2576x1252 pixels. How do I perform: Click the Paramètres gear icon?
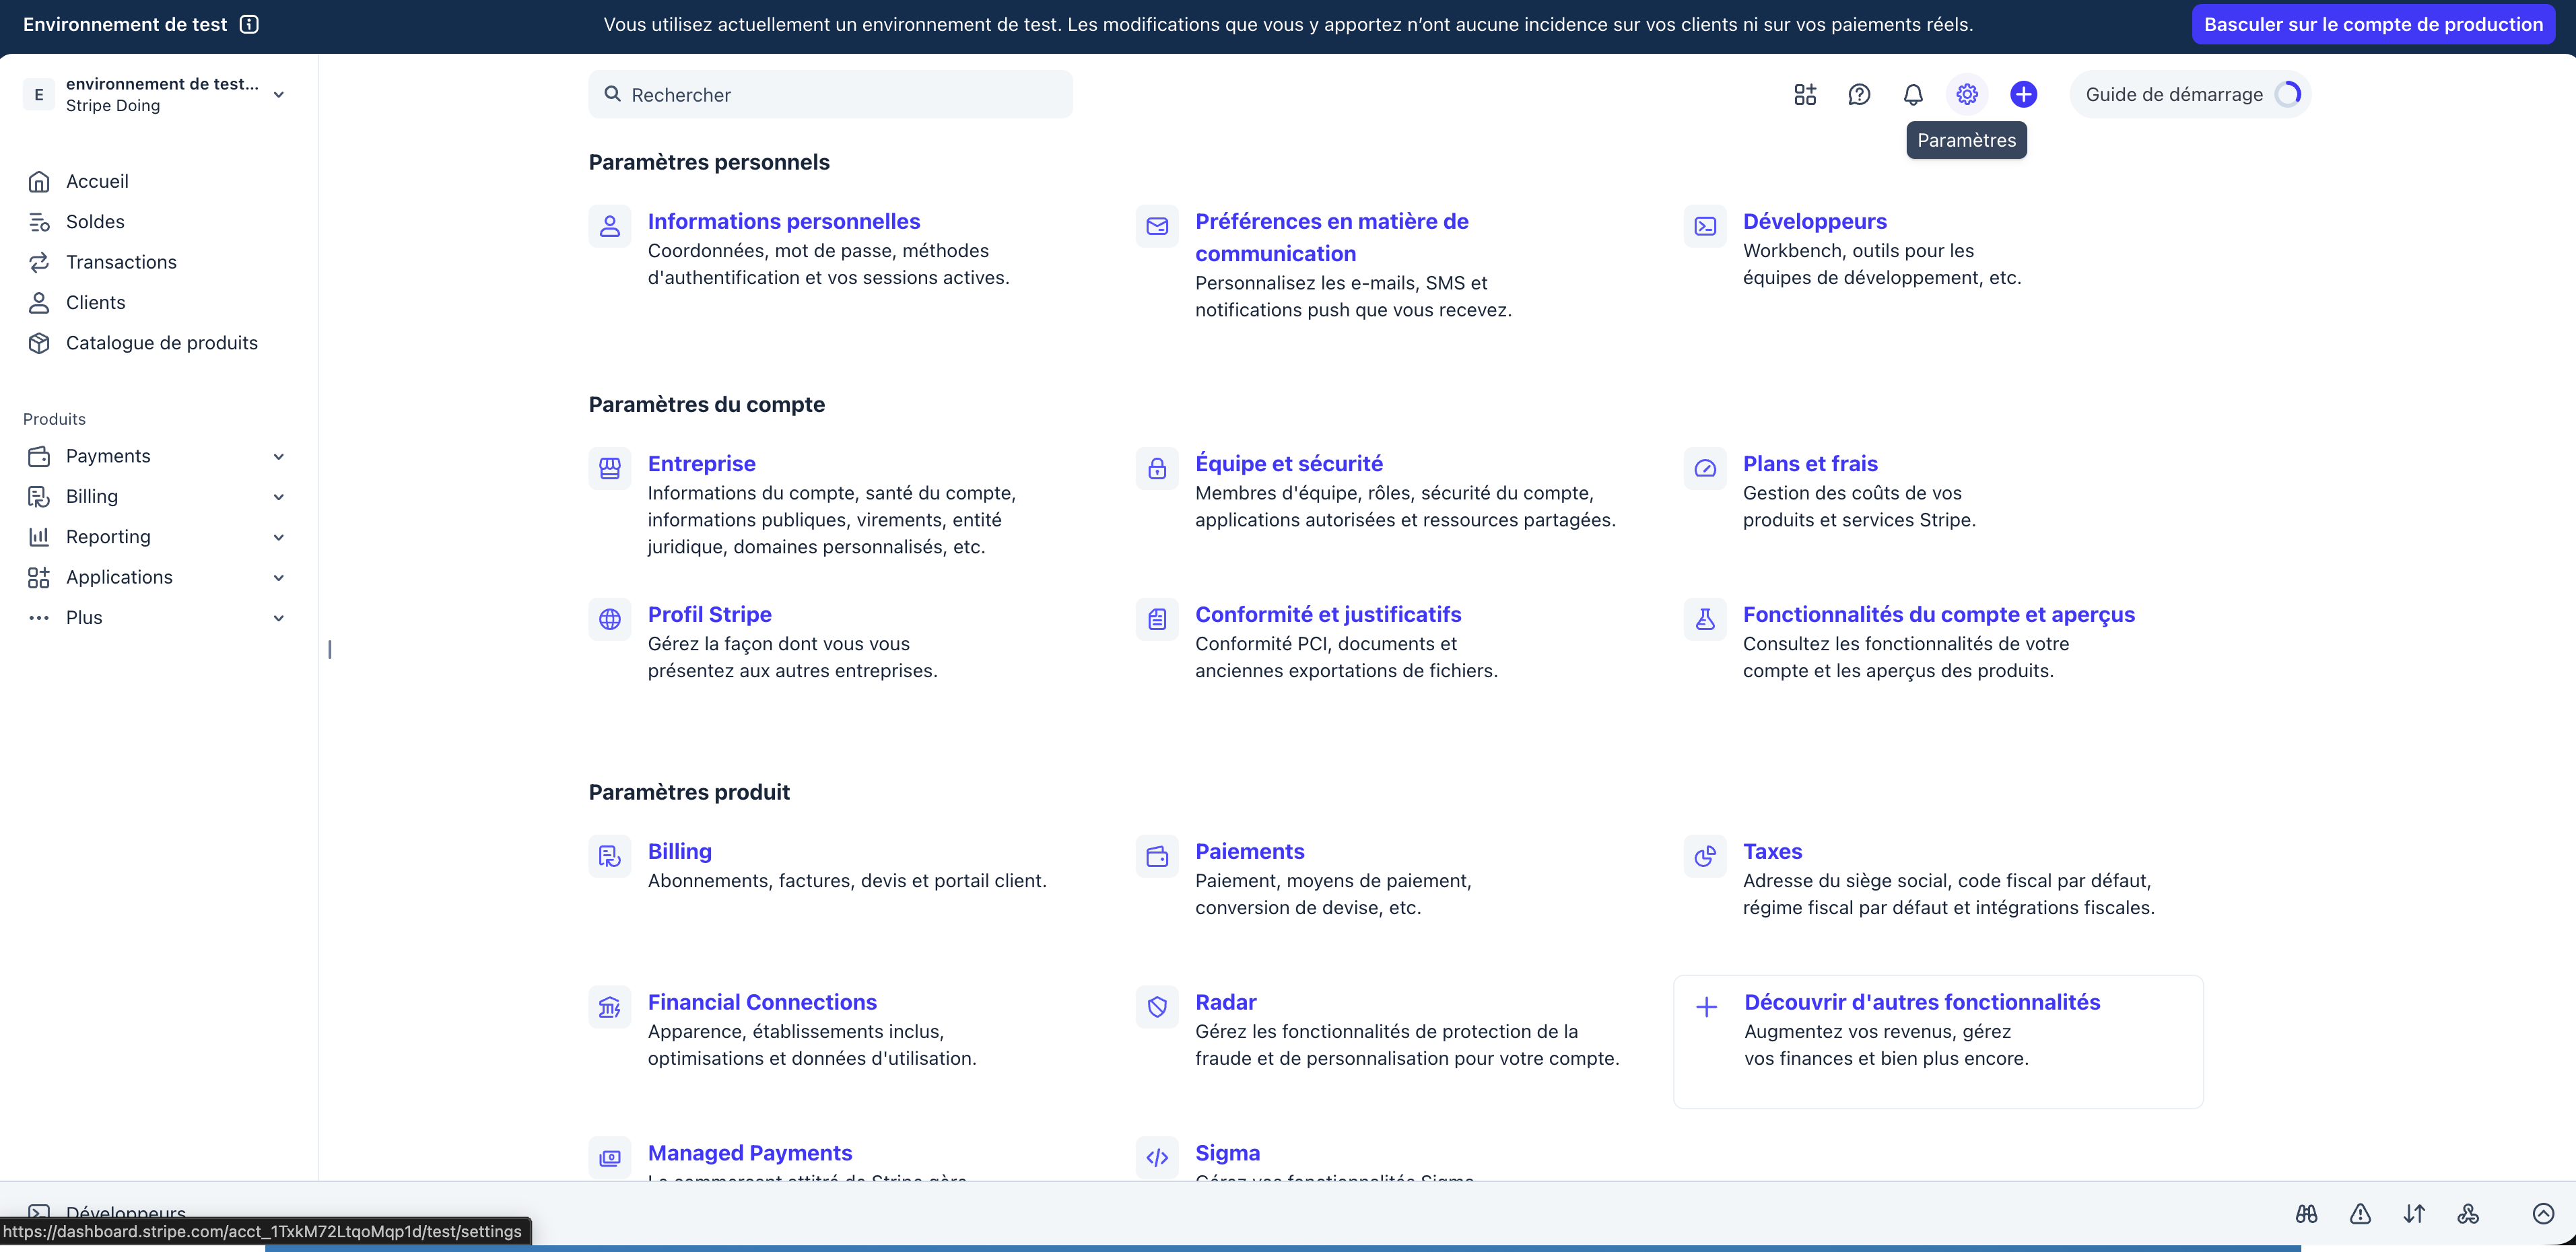[x=1967, y=94]
